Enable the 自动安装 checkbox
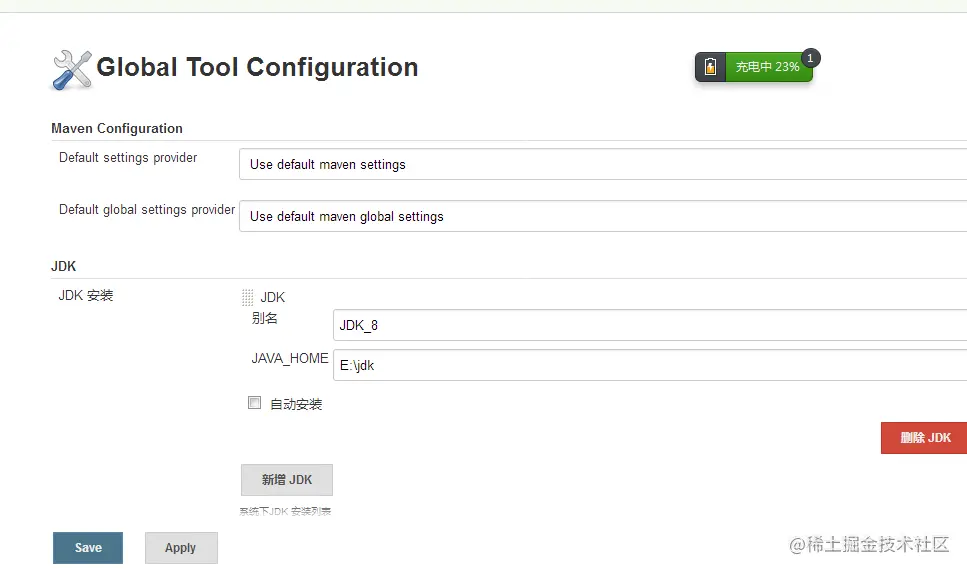The width and height of the screenshot is (967, 572). [254, 403]
